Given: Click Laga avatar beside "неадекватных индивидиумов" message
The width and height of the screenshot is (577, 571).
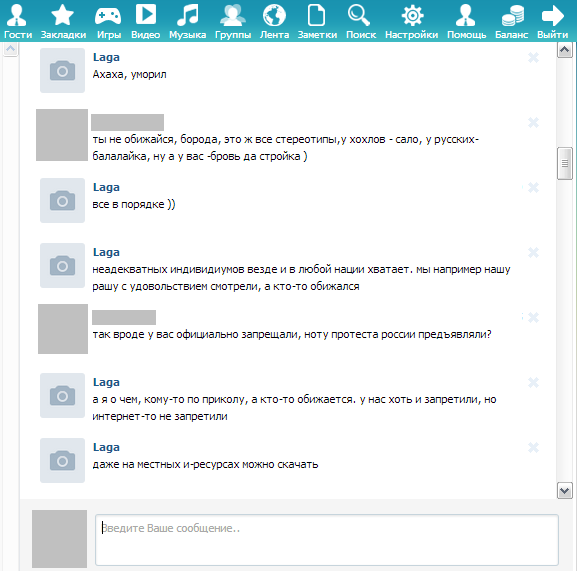Looking at the screenshot, I should click(62, 265).
